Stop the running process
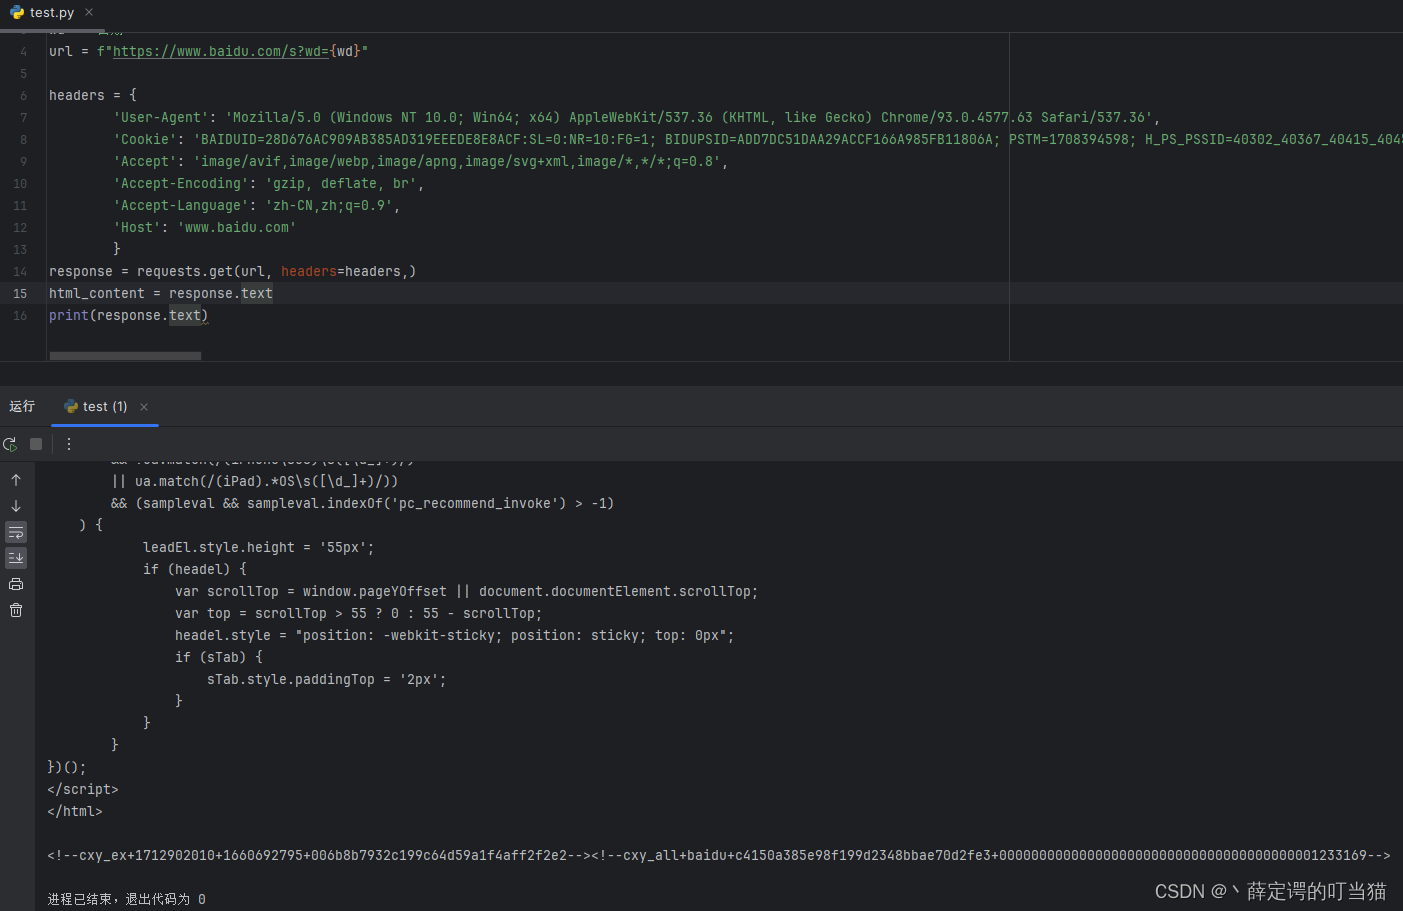This screenshot has height=911, width=1403. [x=36, y=444]
